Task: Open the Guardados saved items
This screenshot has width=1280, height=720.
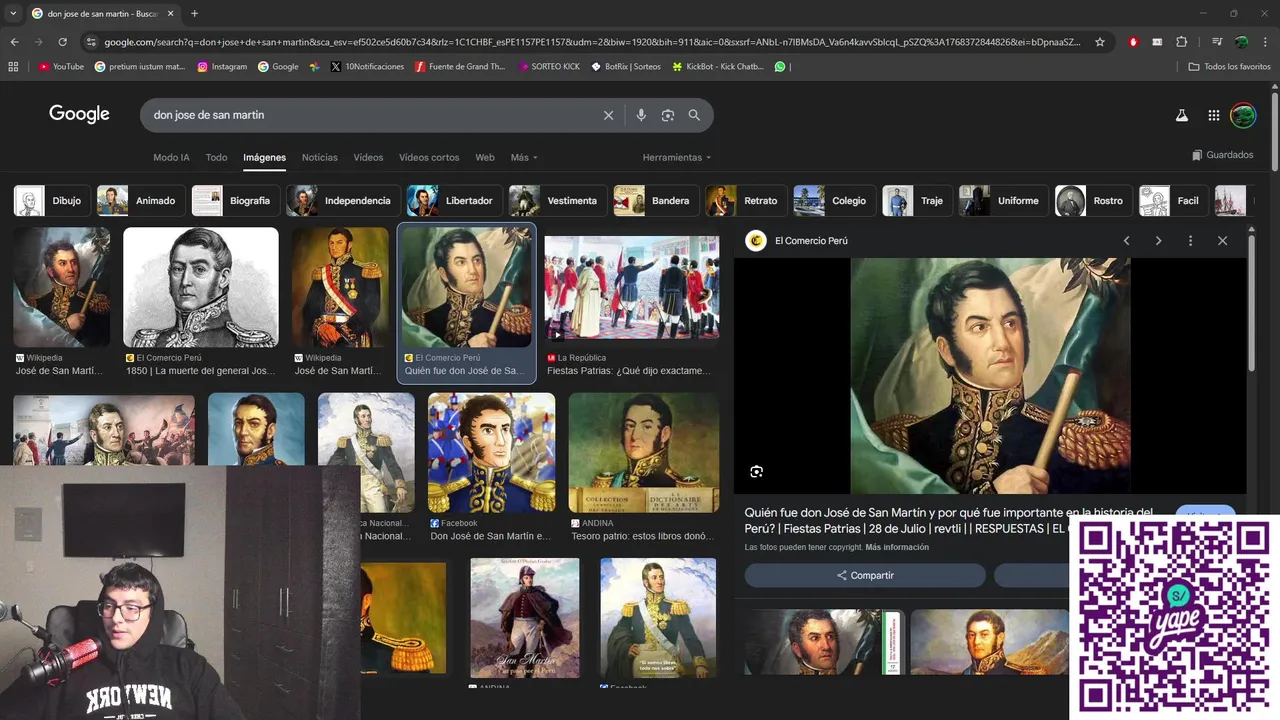Action: tap(1222, 155)
